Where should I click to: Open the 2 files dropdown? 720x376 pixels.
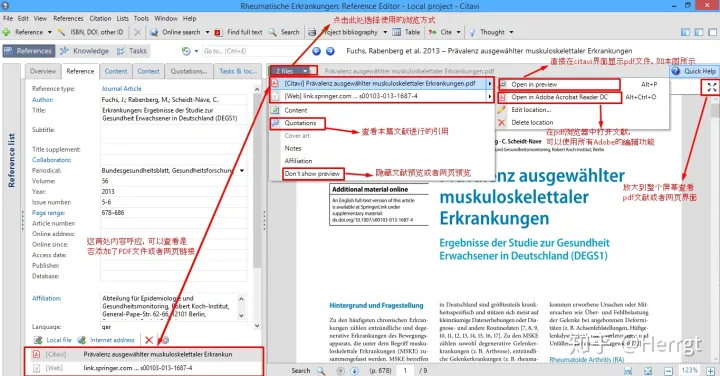click(x=293, y=71)
